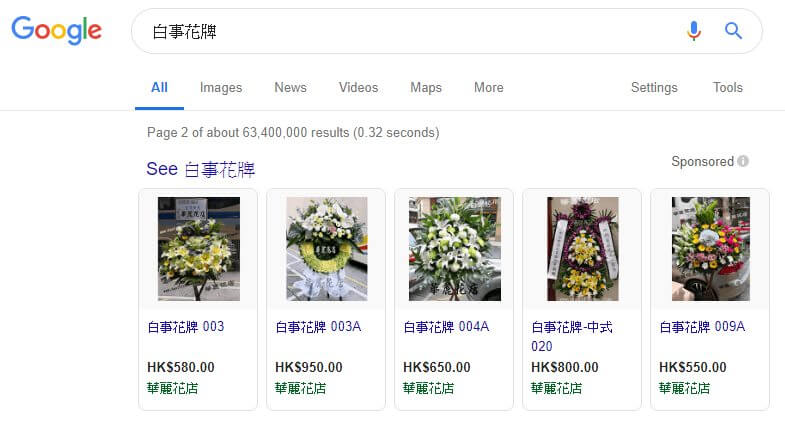
Task: Click 華麗花店 under the HK$800.00 product
Action: click(557, 388)
